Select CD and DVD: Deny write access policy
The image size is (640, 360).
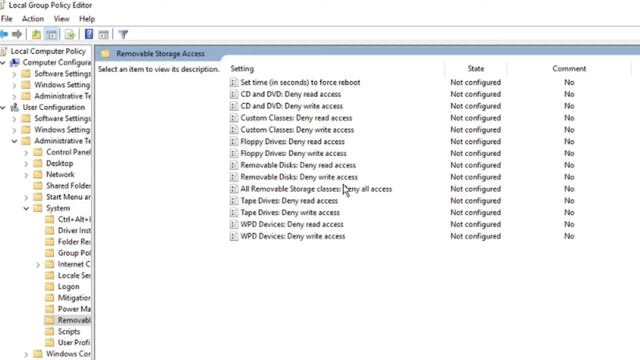click(291, 106)
